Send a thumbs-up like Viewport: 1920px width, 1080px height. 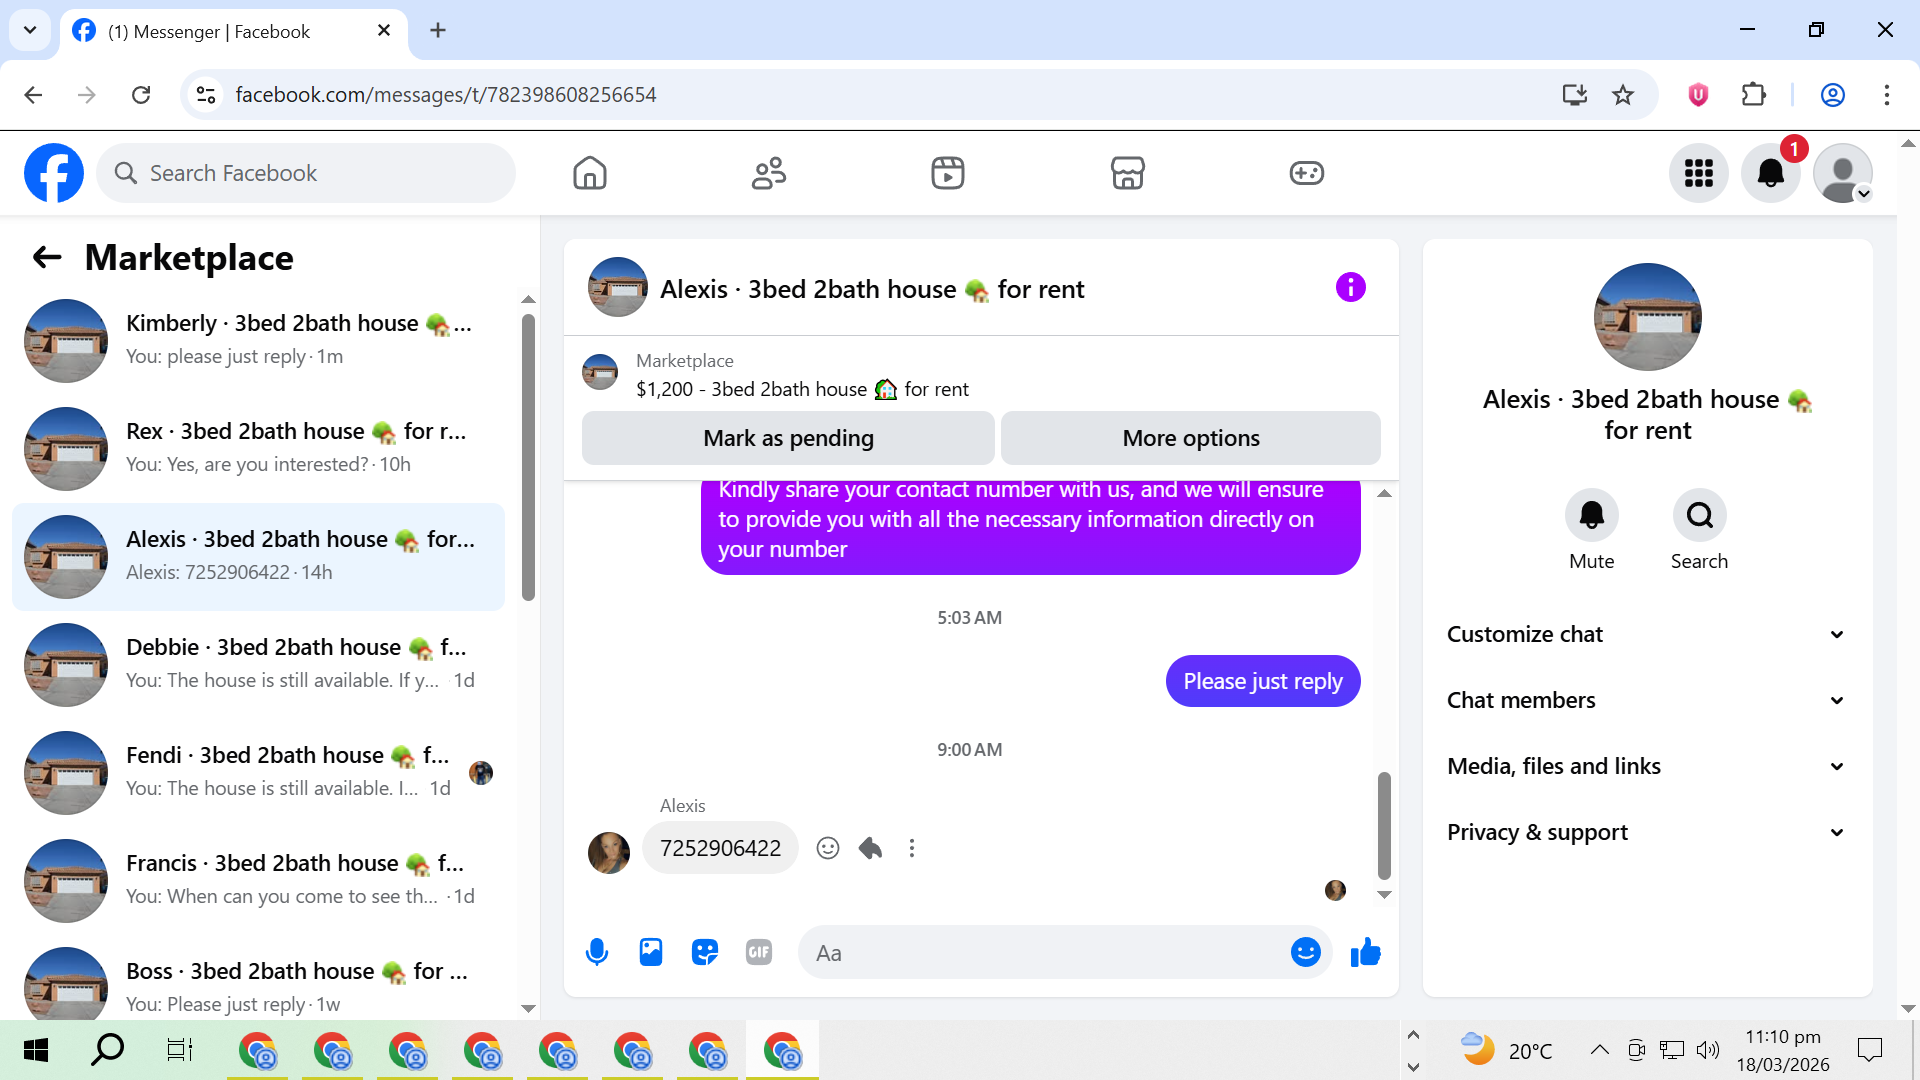coord(1365,952)
